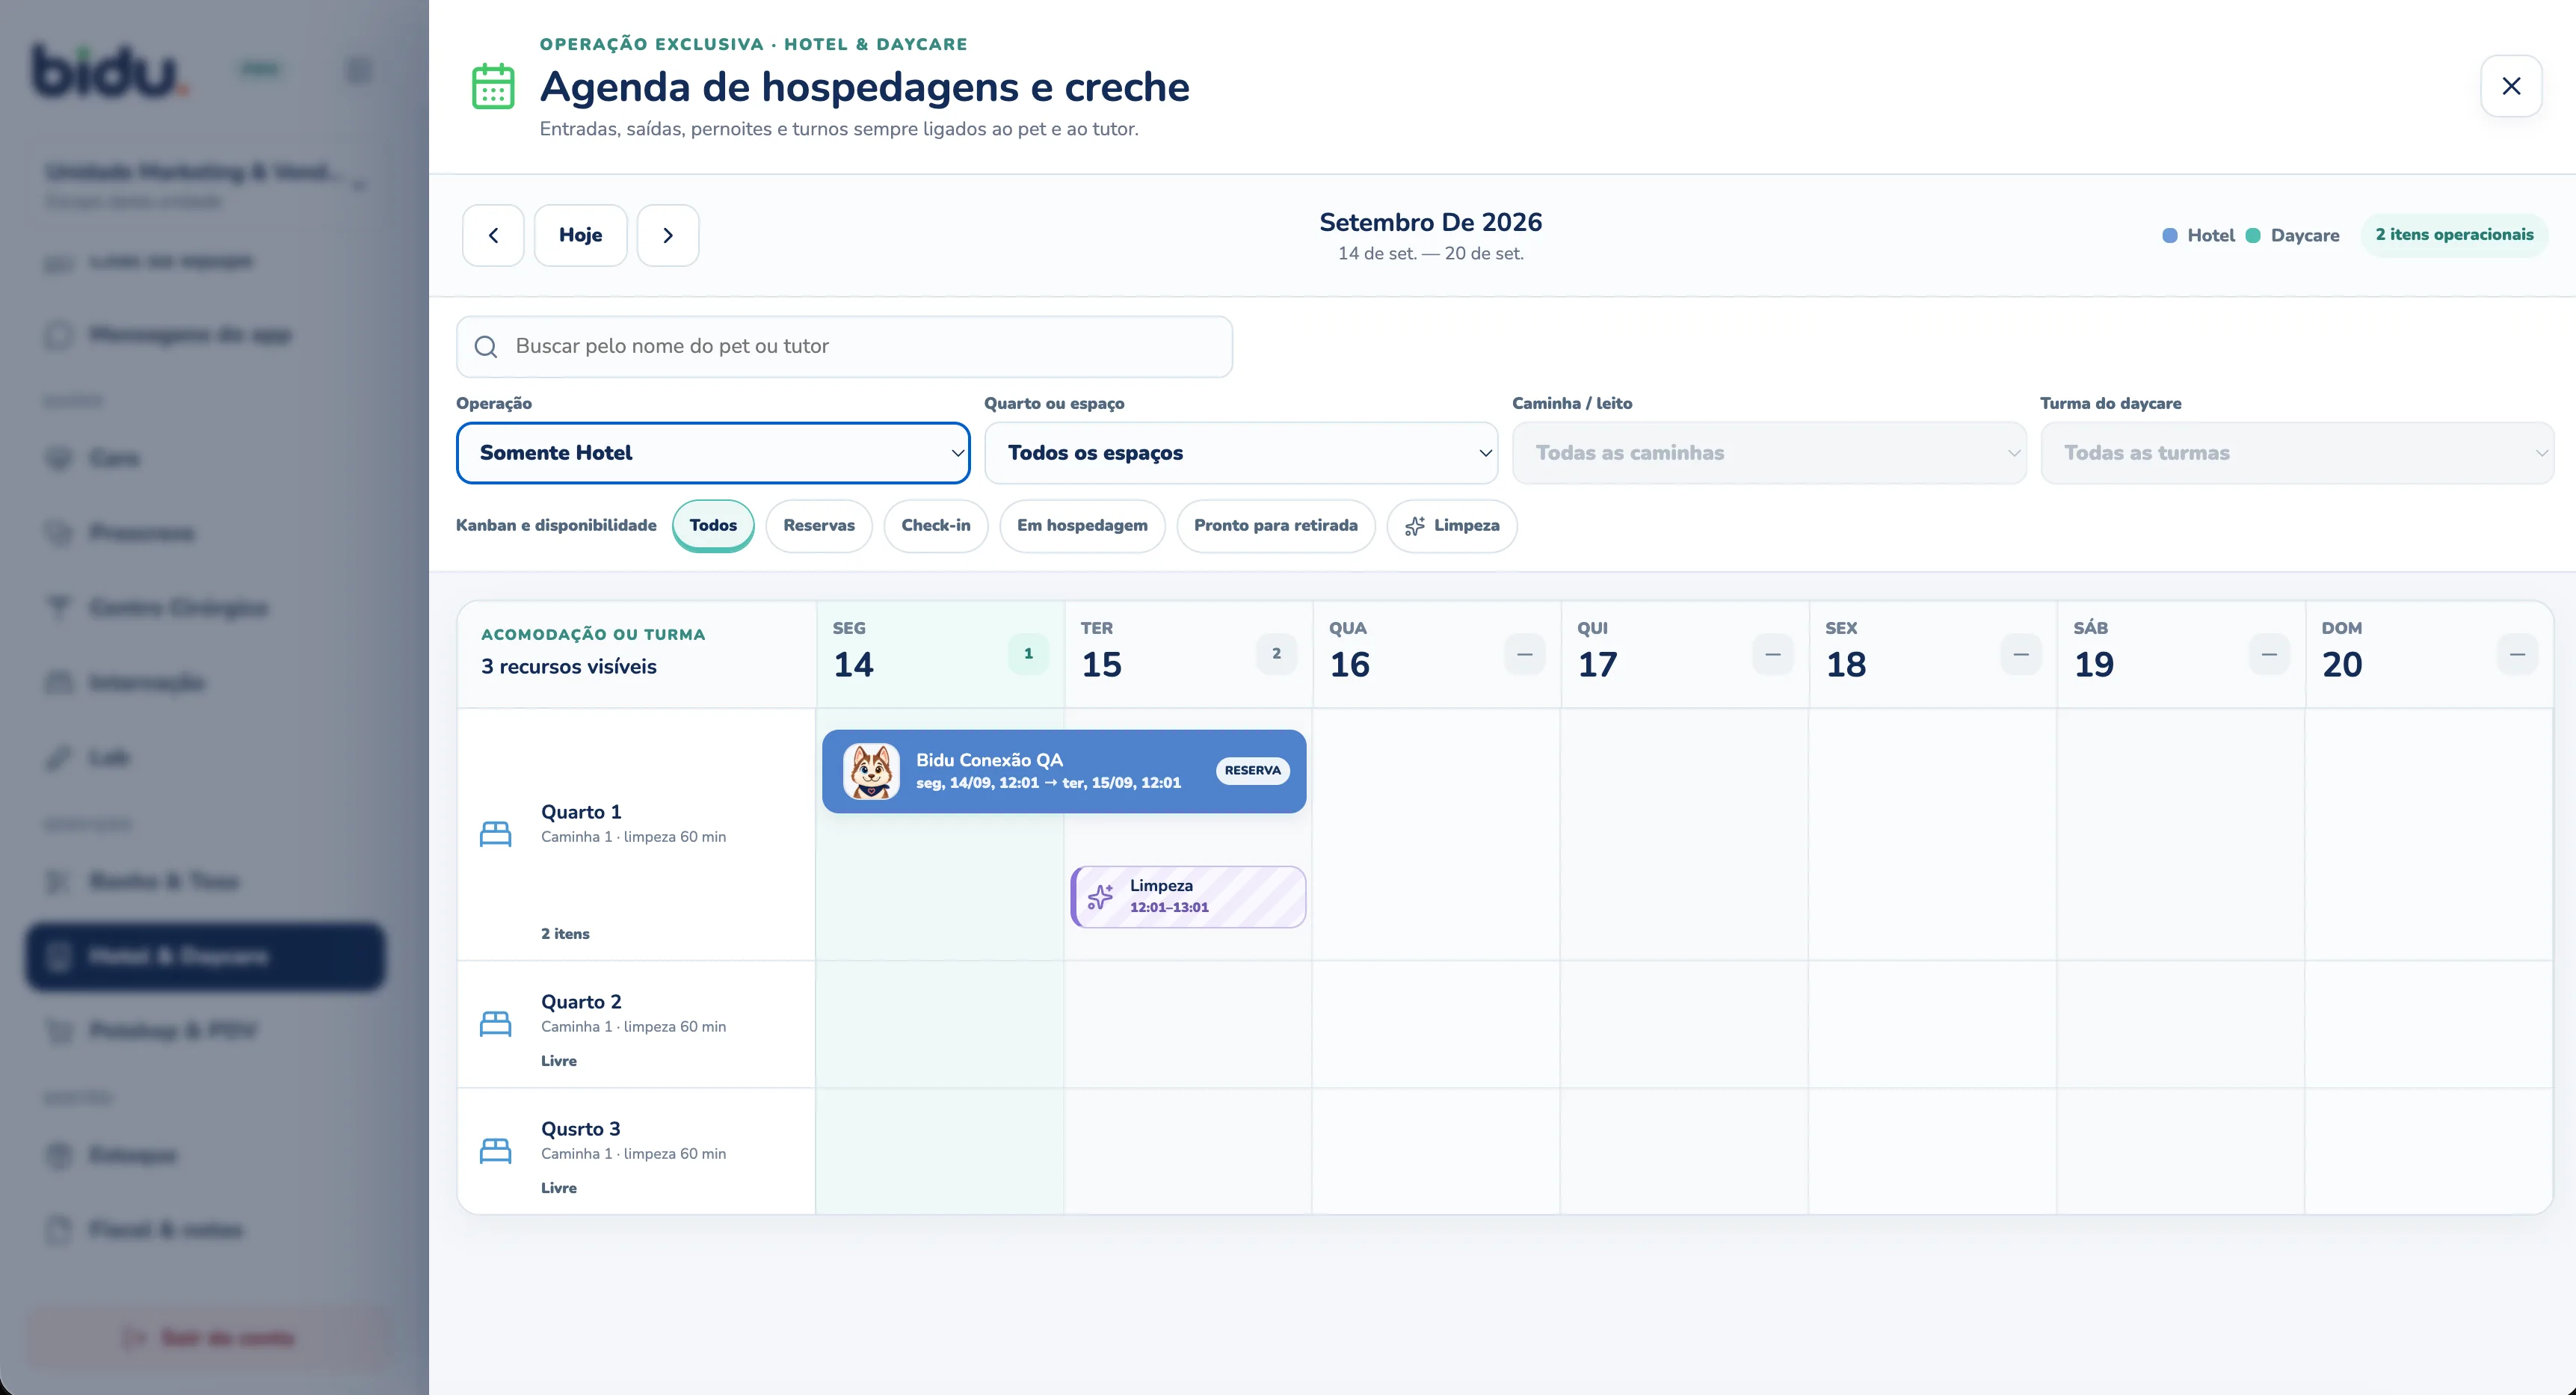The height and width of the screenshot is (1395, 2576).
Task: Filter by Check-in status
Action: 936,526
